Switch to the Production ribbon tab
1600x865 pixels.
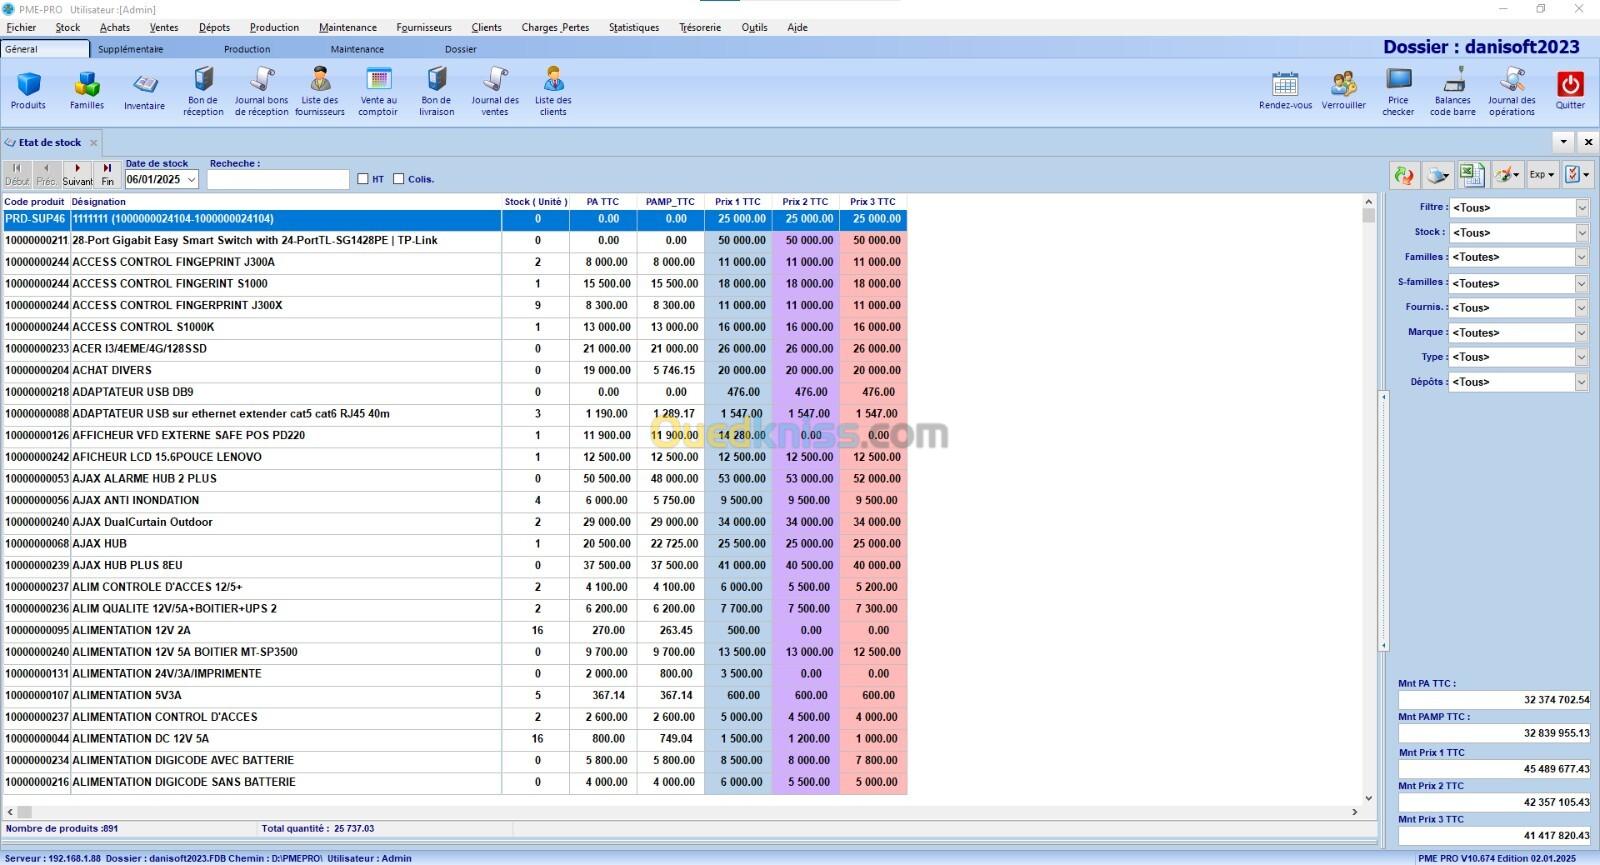(x=247, y=49)
